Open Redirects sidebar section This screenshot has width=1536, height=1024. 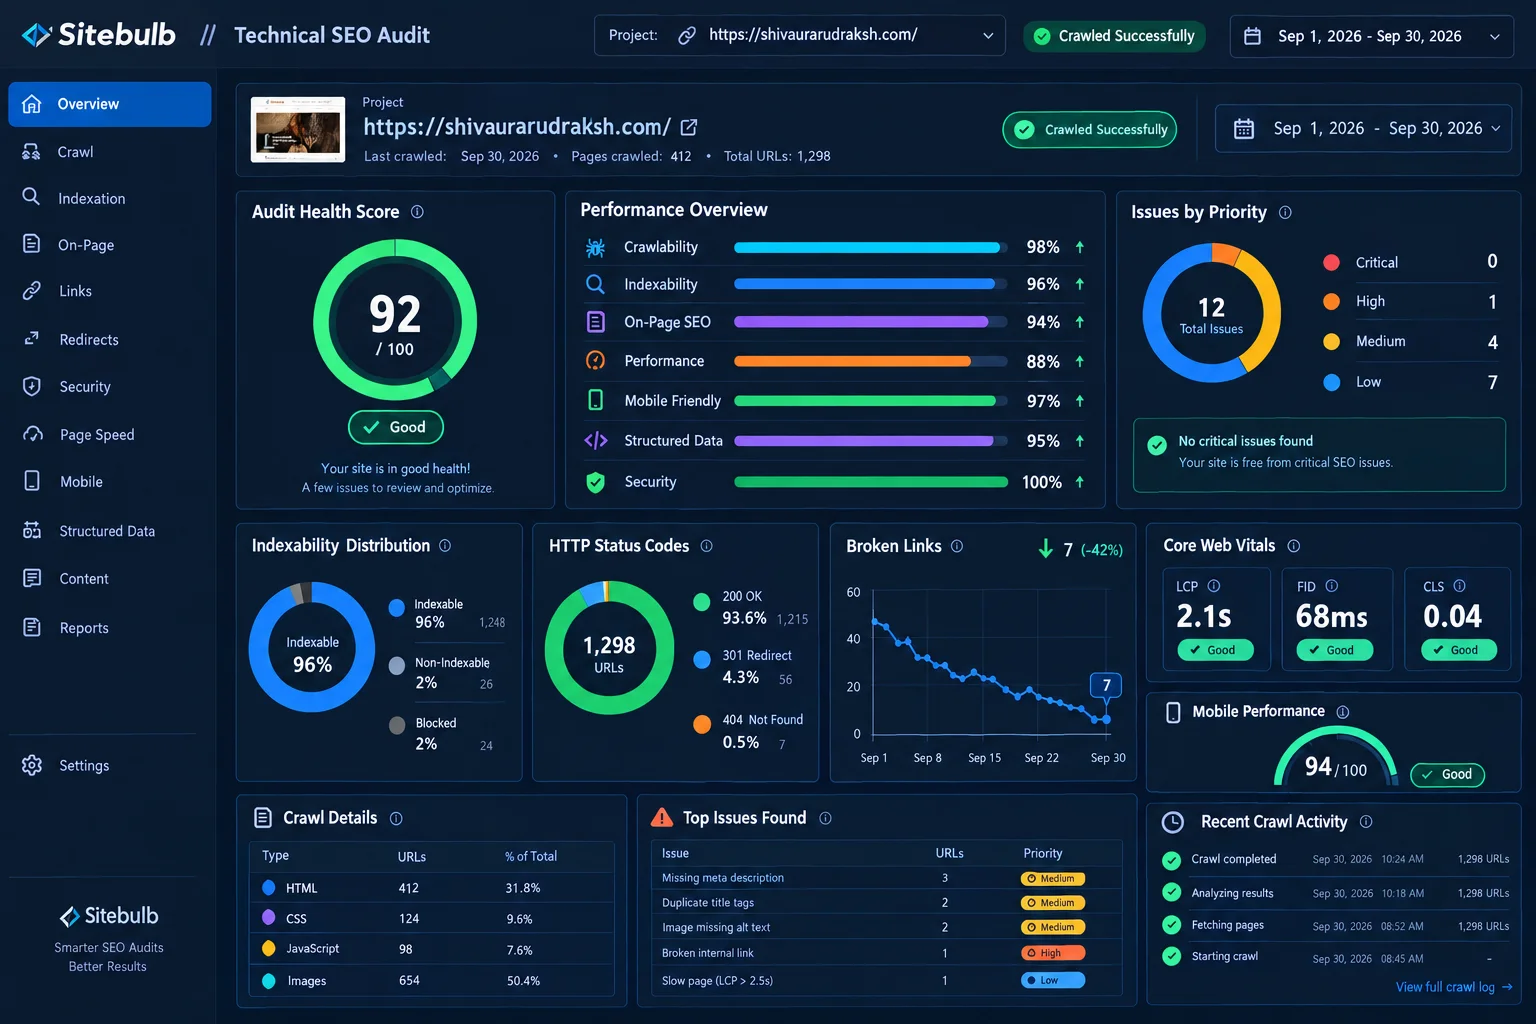click(110, 339)
